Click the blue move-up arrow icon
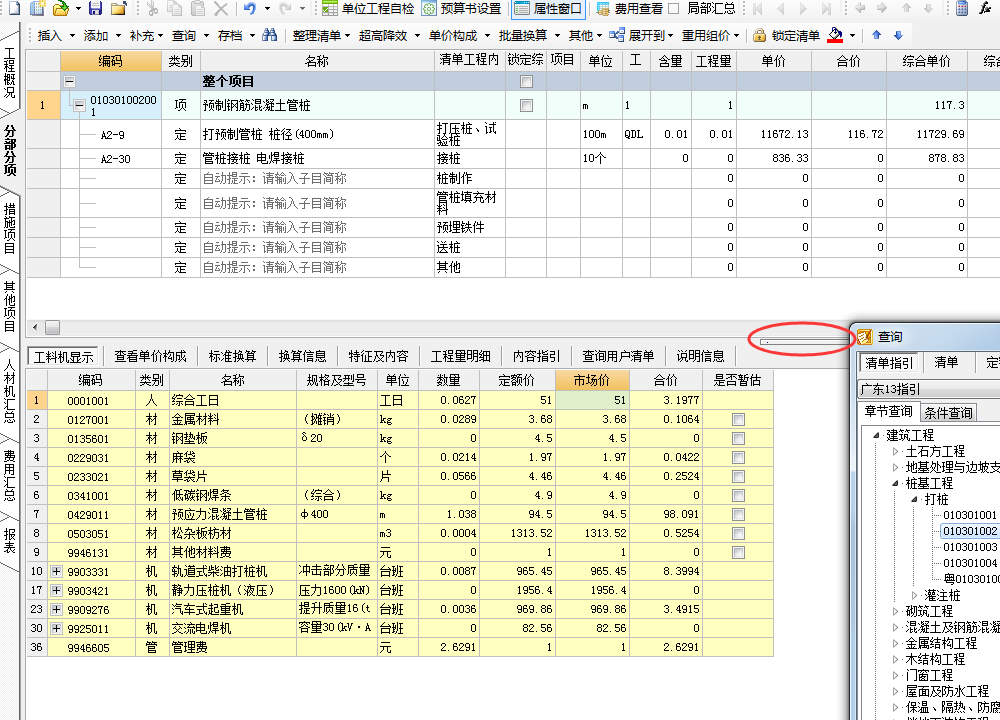1000x720 pixels. tap(877, 35)
